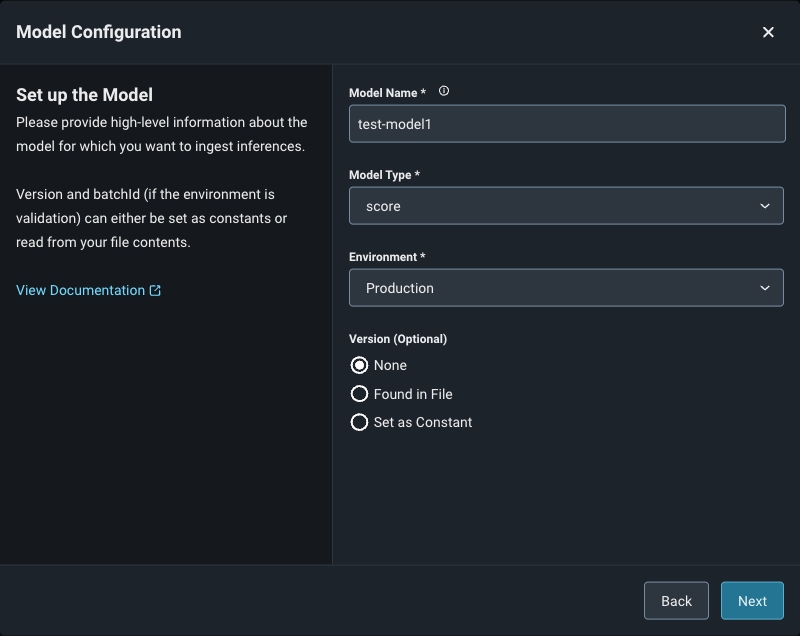This screenshot has width=800, height=636.
Task: Choose the Found in File option
Action: coord(360,394)
